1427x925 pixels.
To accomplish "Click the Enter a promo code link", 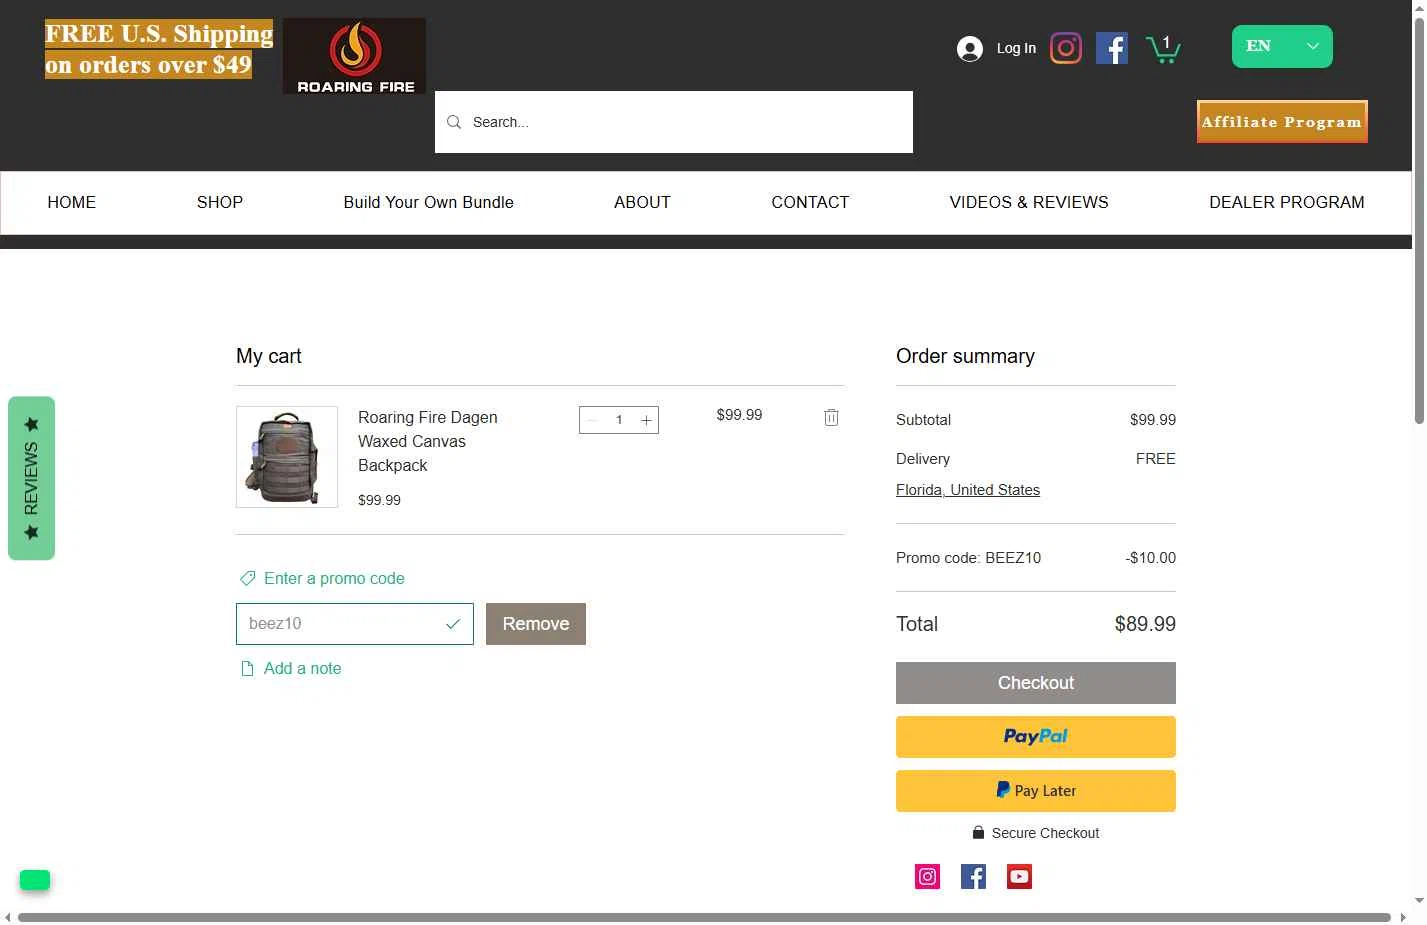I will coord(334,578).
